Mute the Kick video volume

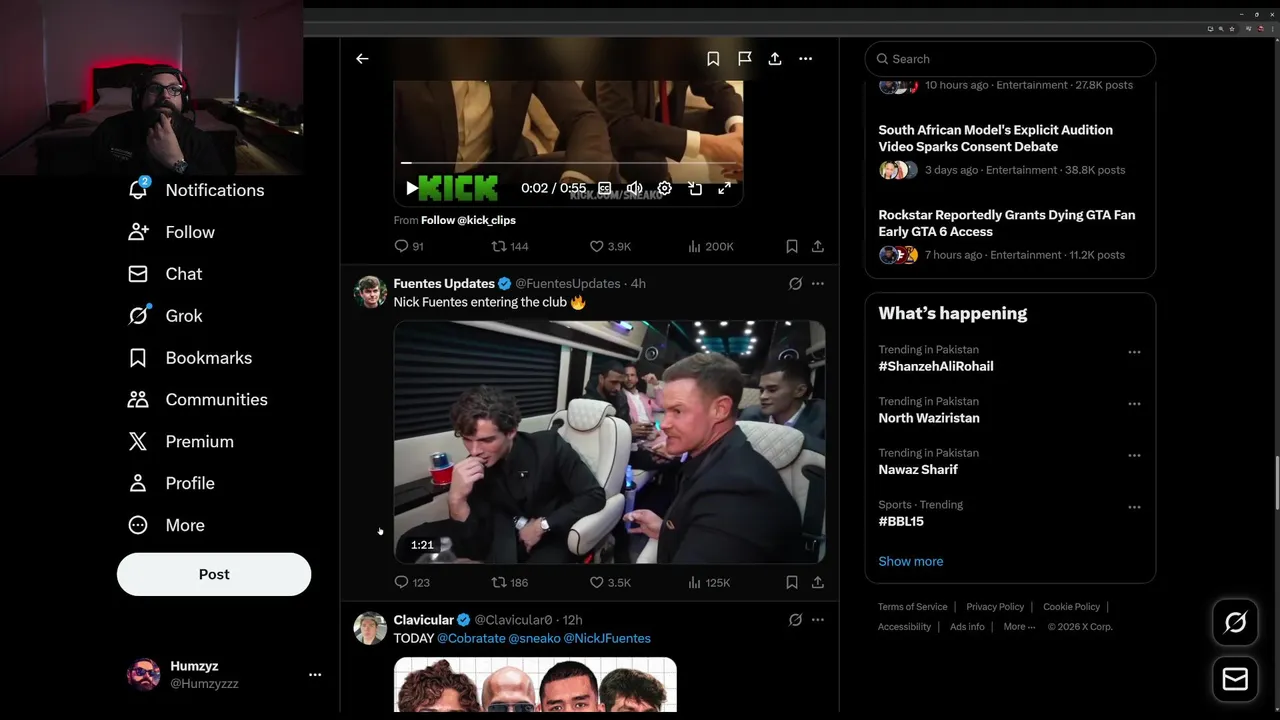[x=634, y=188]
